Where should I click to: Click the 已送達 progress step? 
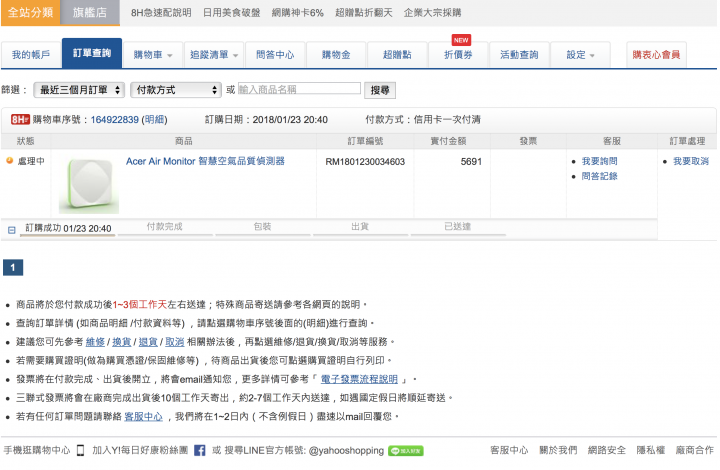click(458, 227)
